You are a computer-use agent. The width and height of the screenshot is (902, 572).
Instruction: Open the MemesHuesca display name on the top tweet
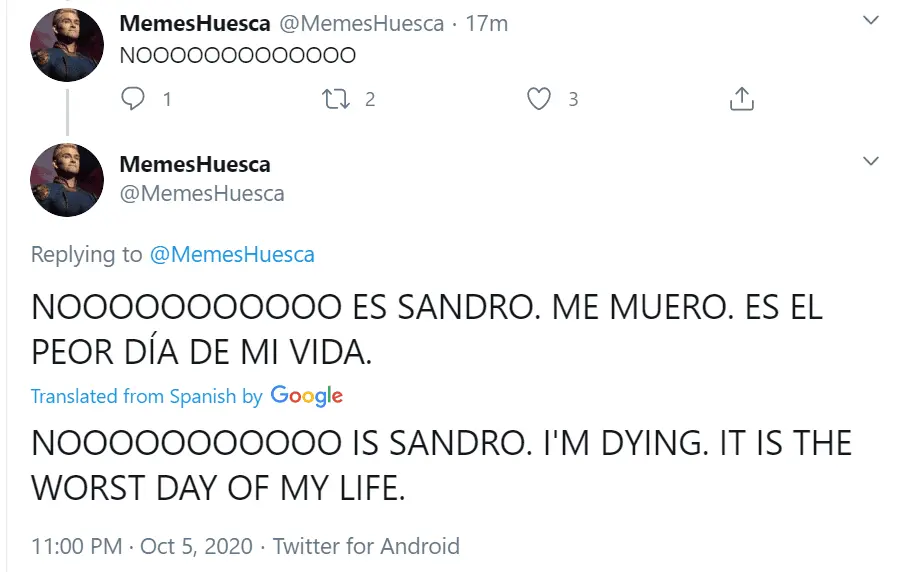pyautogui.click(x=194, y=23)
